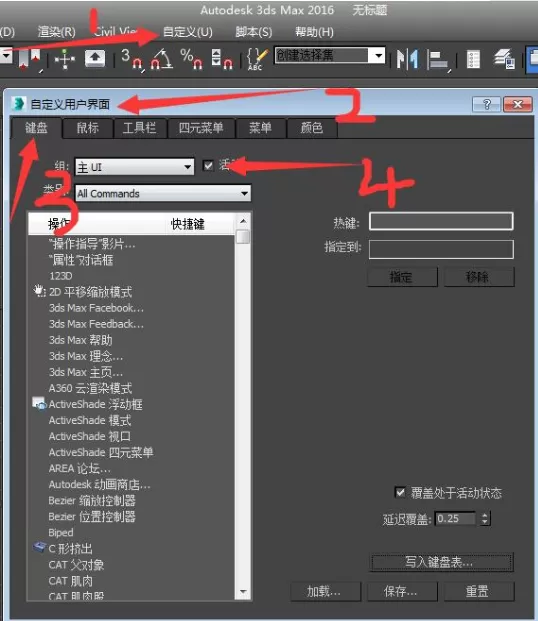Switch to the 键盘 tab
Image resolution: width=538 pixels, height=621 pixels.
point(36,128)
